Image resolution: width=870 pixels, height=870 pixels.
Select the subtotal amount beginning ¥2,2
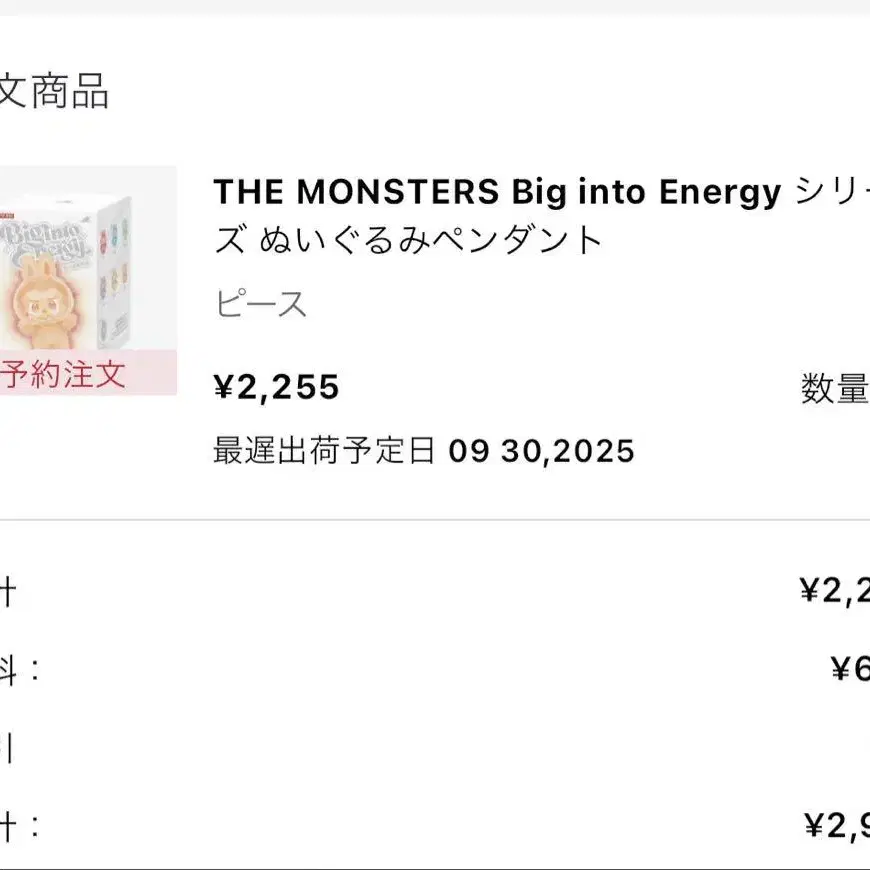click(834, 590)
